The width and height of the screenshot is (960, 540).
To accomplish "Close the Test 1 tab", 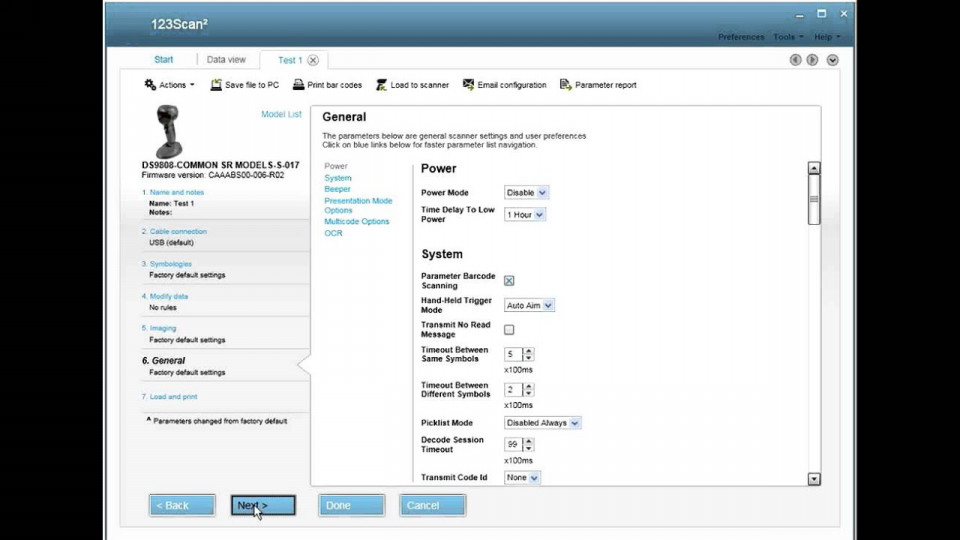I will pos(313,60).
